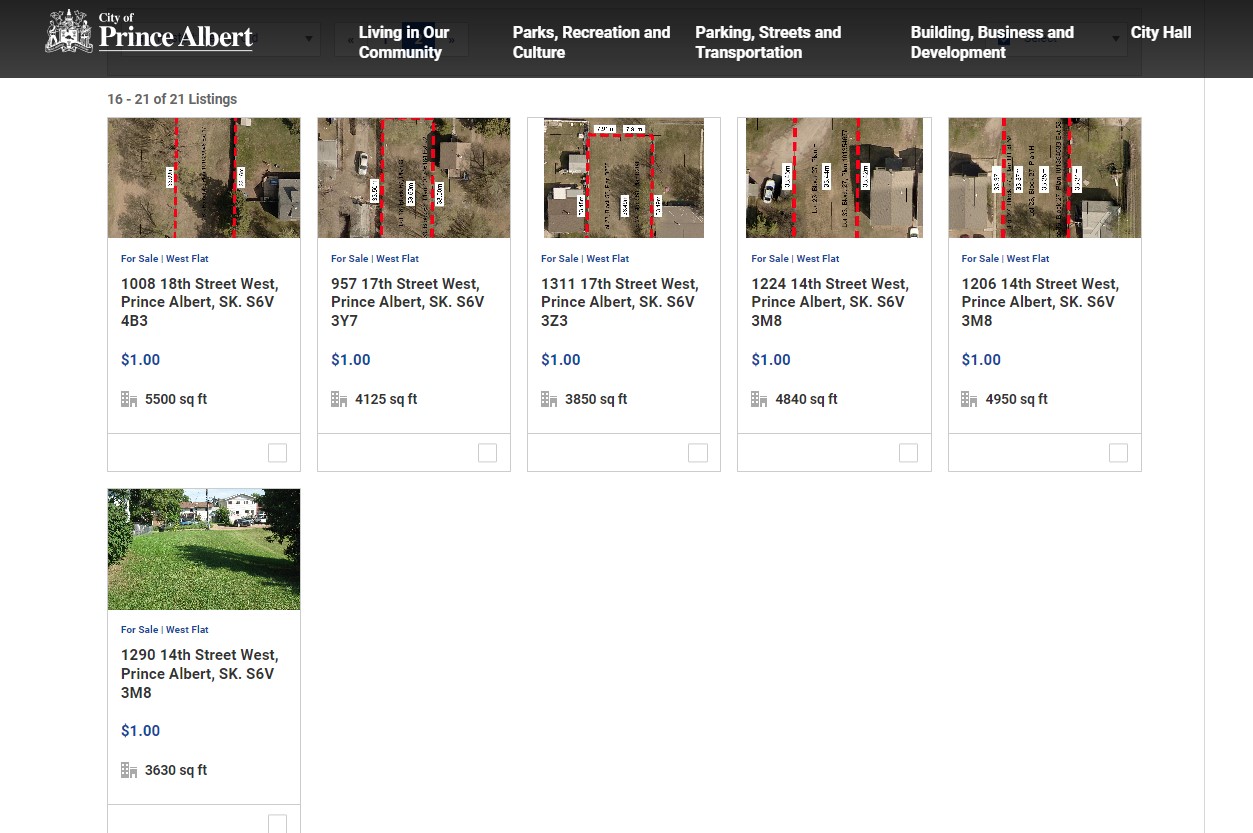
Task: Click 'West Flat' on 1224 14th Street card
Action: click(x=817, y=259)
